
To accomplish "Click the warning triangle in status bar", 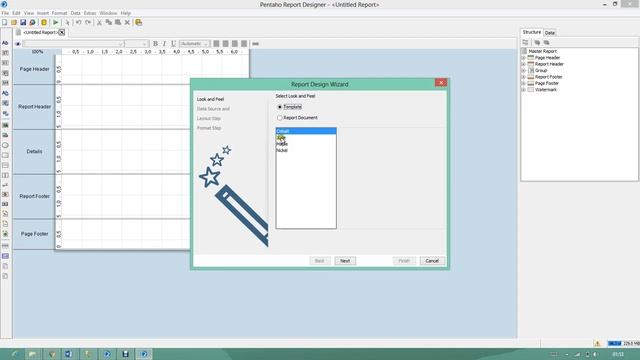I will pos(597,343).
